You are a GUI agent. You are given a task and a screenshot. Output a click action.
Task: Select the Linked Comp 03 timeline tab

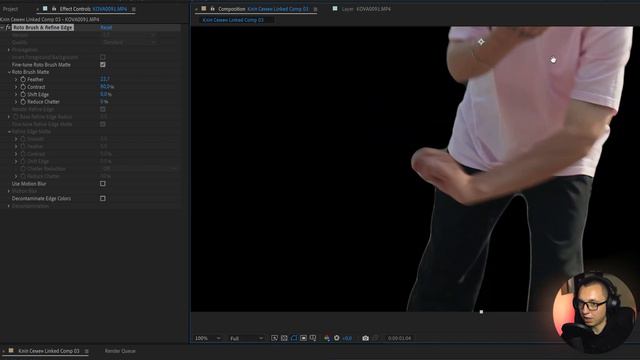point(49,351)
